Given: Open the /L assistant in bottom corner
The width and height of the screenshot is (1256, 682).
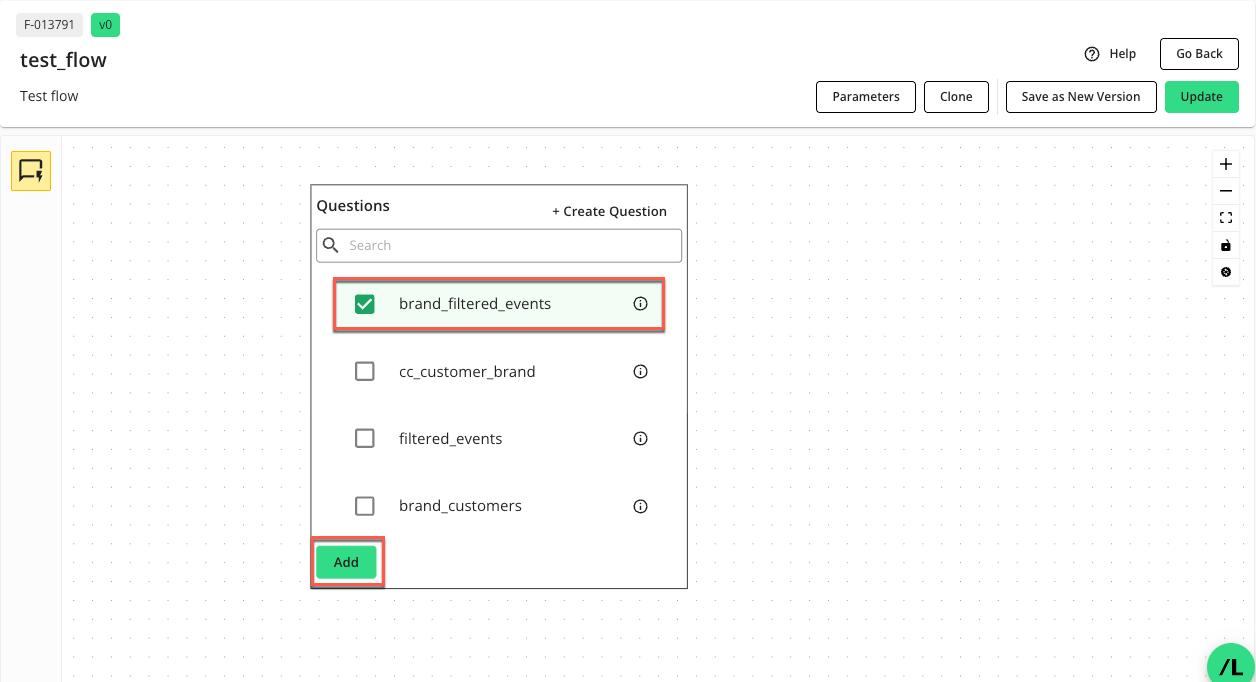Looking at the screenshot, I should pyautogui.click(x=1229, y=663).
